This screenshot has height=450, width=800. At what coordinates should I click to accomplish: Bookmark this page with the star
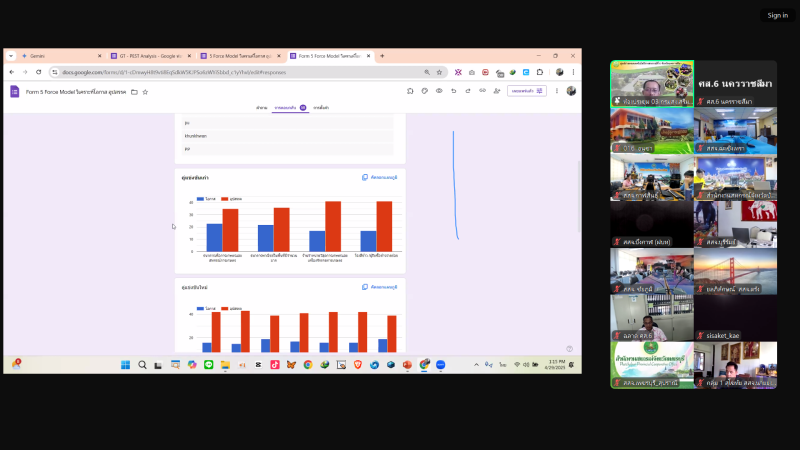click(x=439, y=72)
